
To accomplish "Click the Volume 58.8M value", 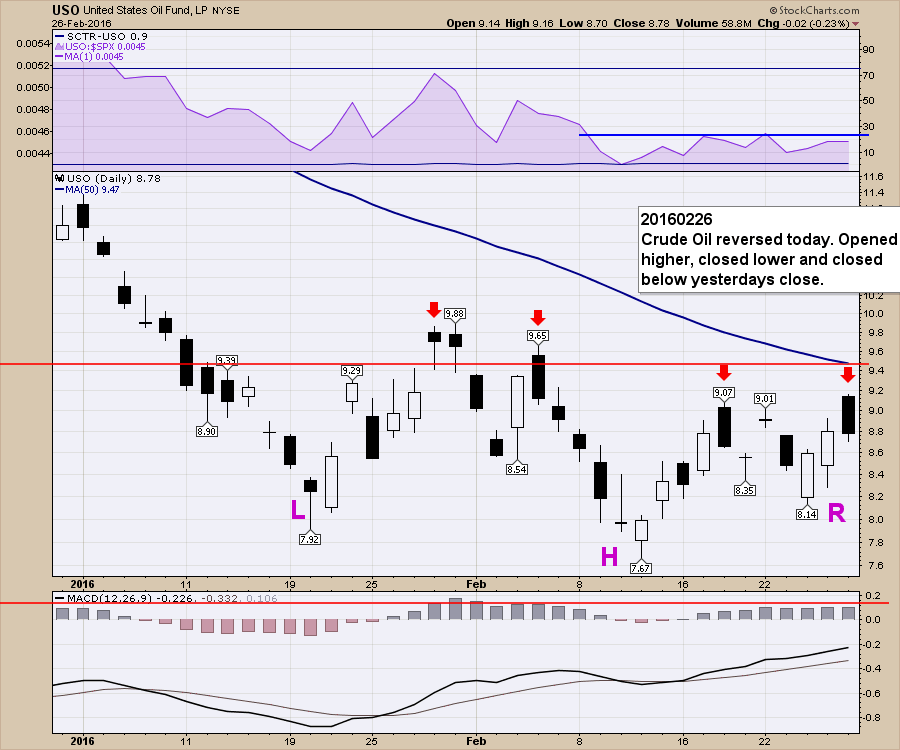I will point(713,24).
